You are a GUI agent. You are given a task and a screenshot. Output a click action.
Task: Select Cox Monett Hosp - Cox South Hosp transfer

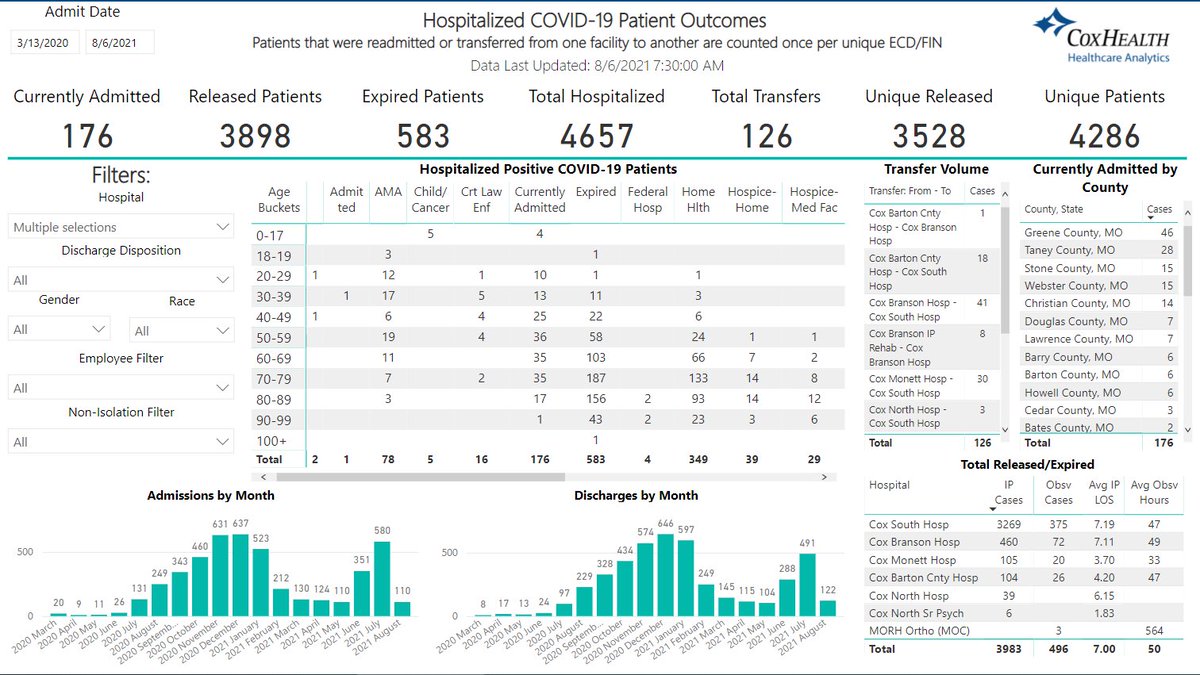click(932, 386)
